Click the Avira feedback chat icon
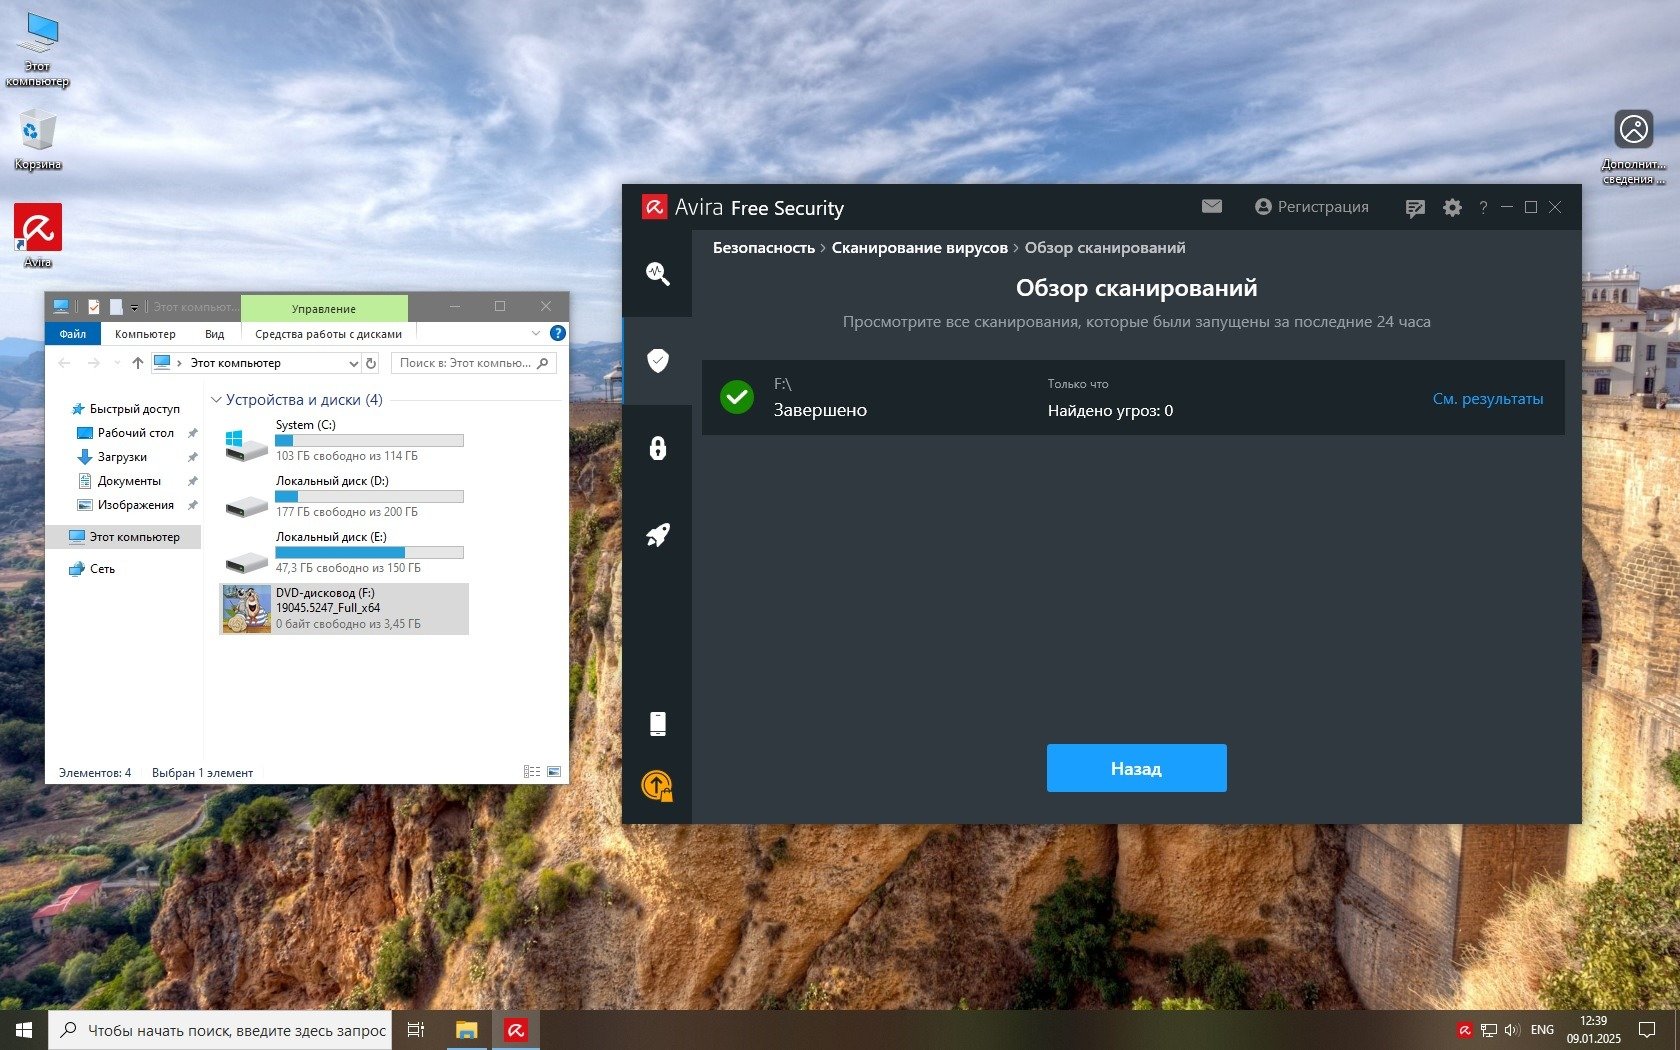 1414,208
